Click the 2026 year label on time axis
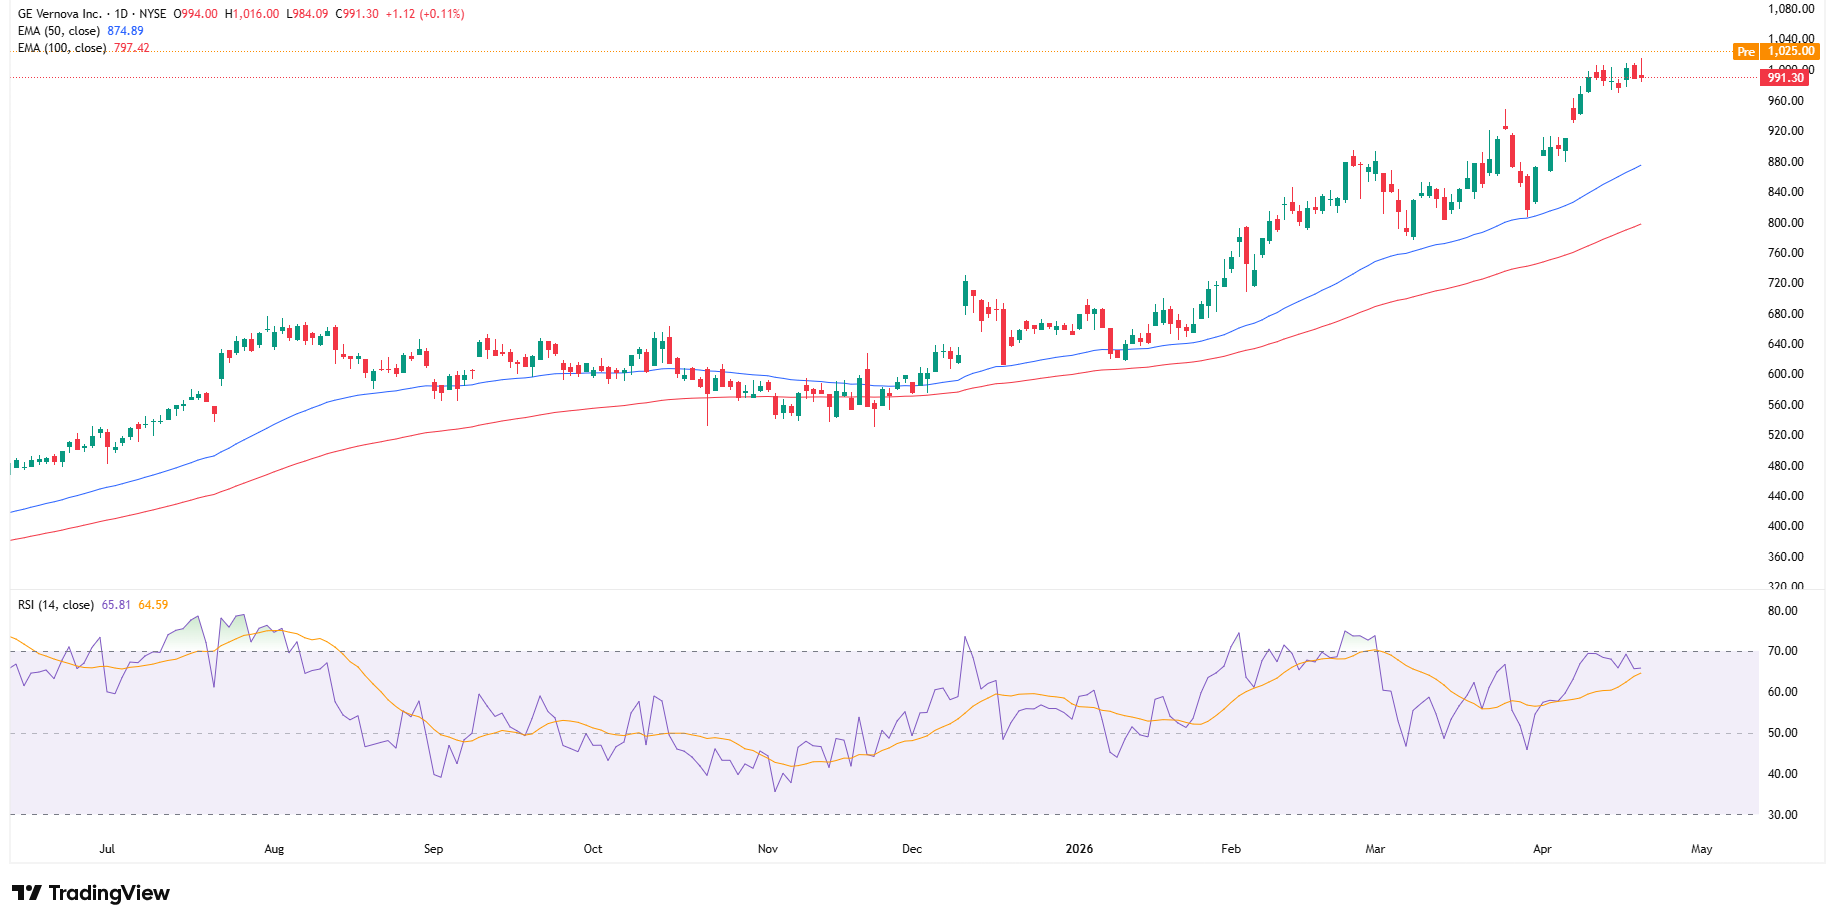This screenshot has width=1835, height=923. point(1079,849)
